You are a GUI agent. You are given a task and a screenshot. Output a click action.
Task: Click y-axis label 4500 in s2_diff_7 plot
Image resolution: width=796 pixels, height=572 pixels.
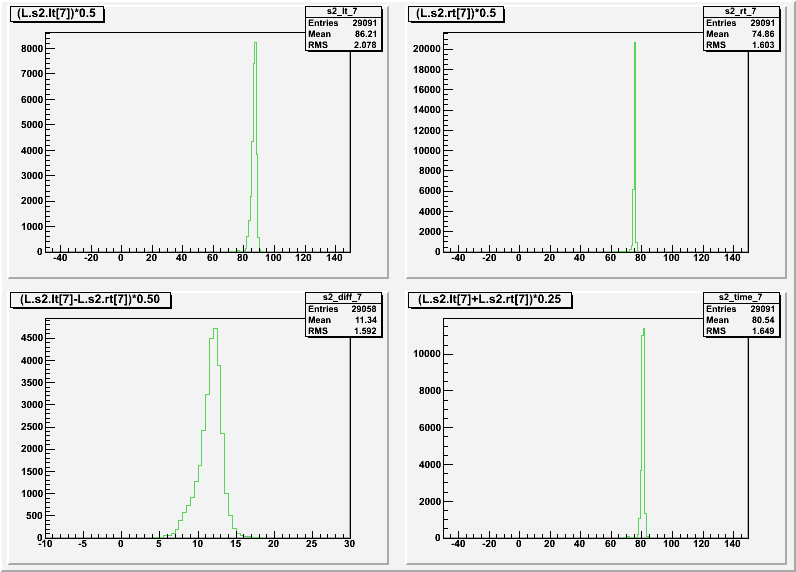(x=31, y=339)
